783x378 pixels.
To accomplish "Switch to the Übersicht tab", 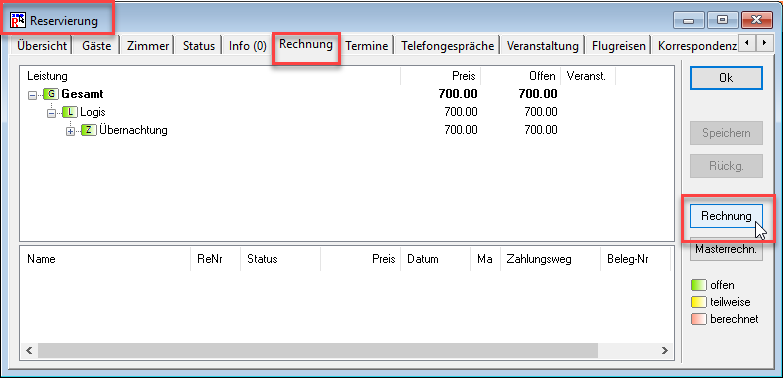I will point(42,46).
